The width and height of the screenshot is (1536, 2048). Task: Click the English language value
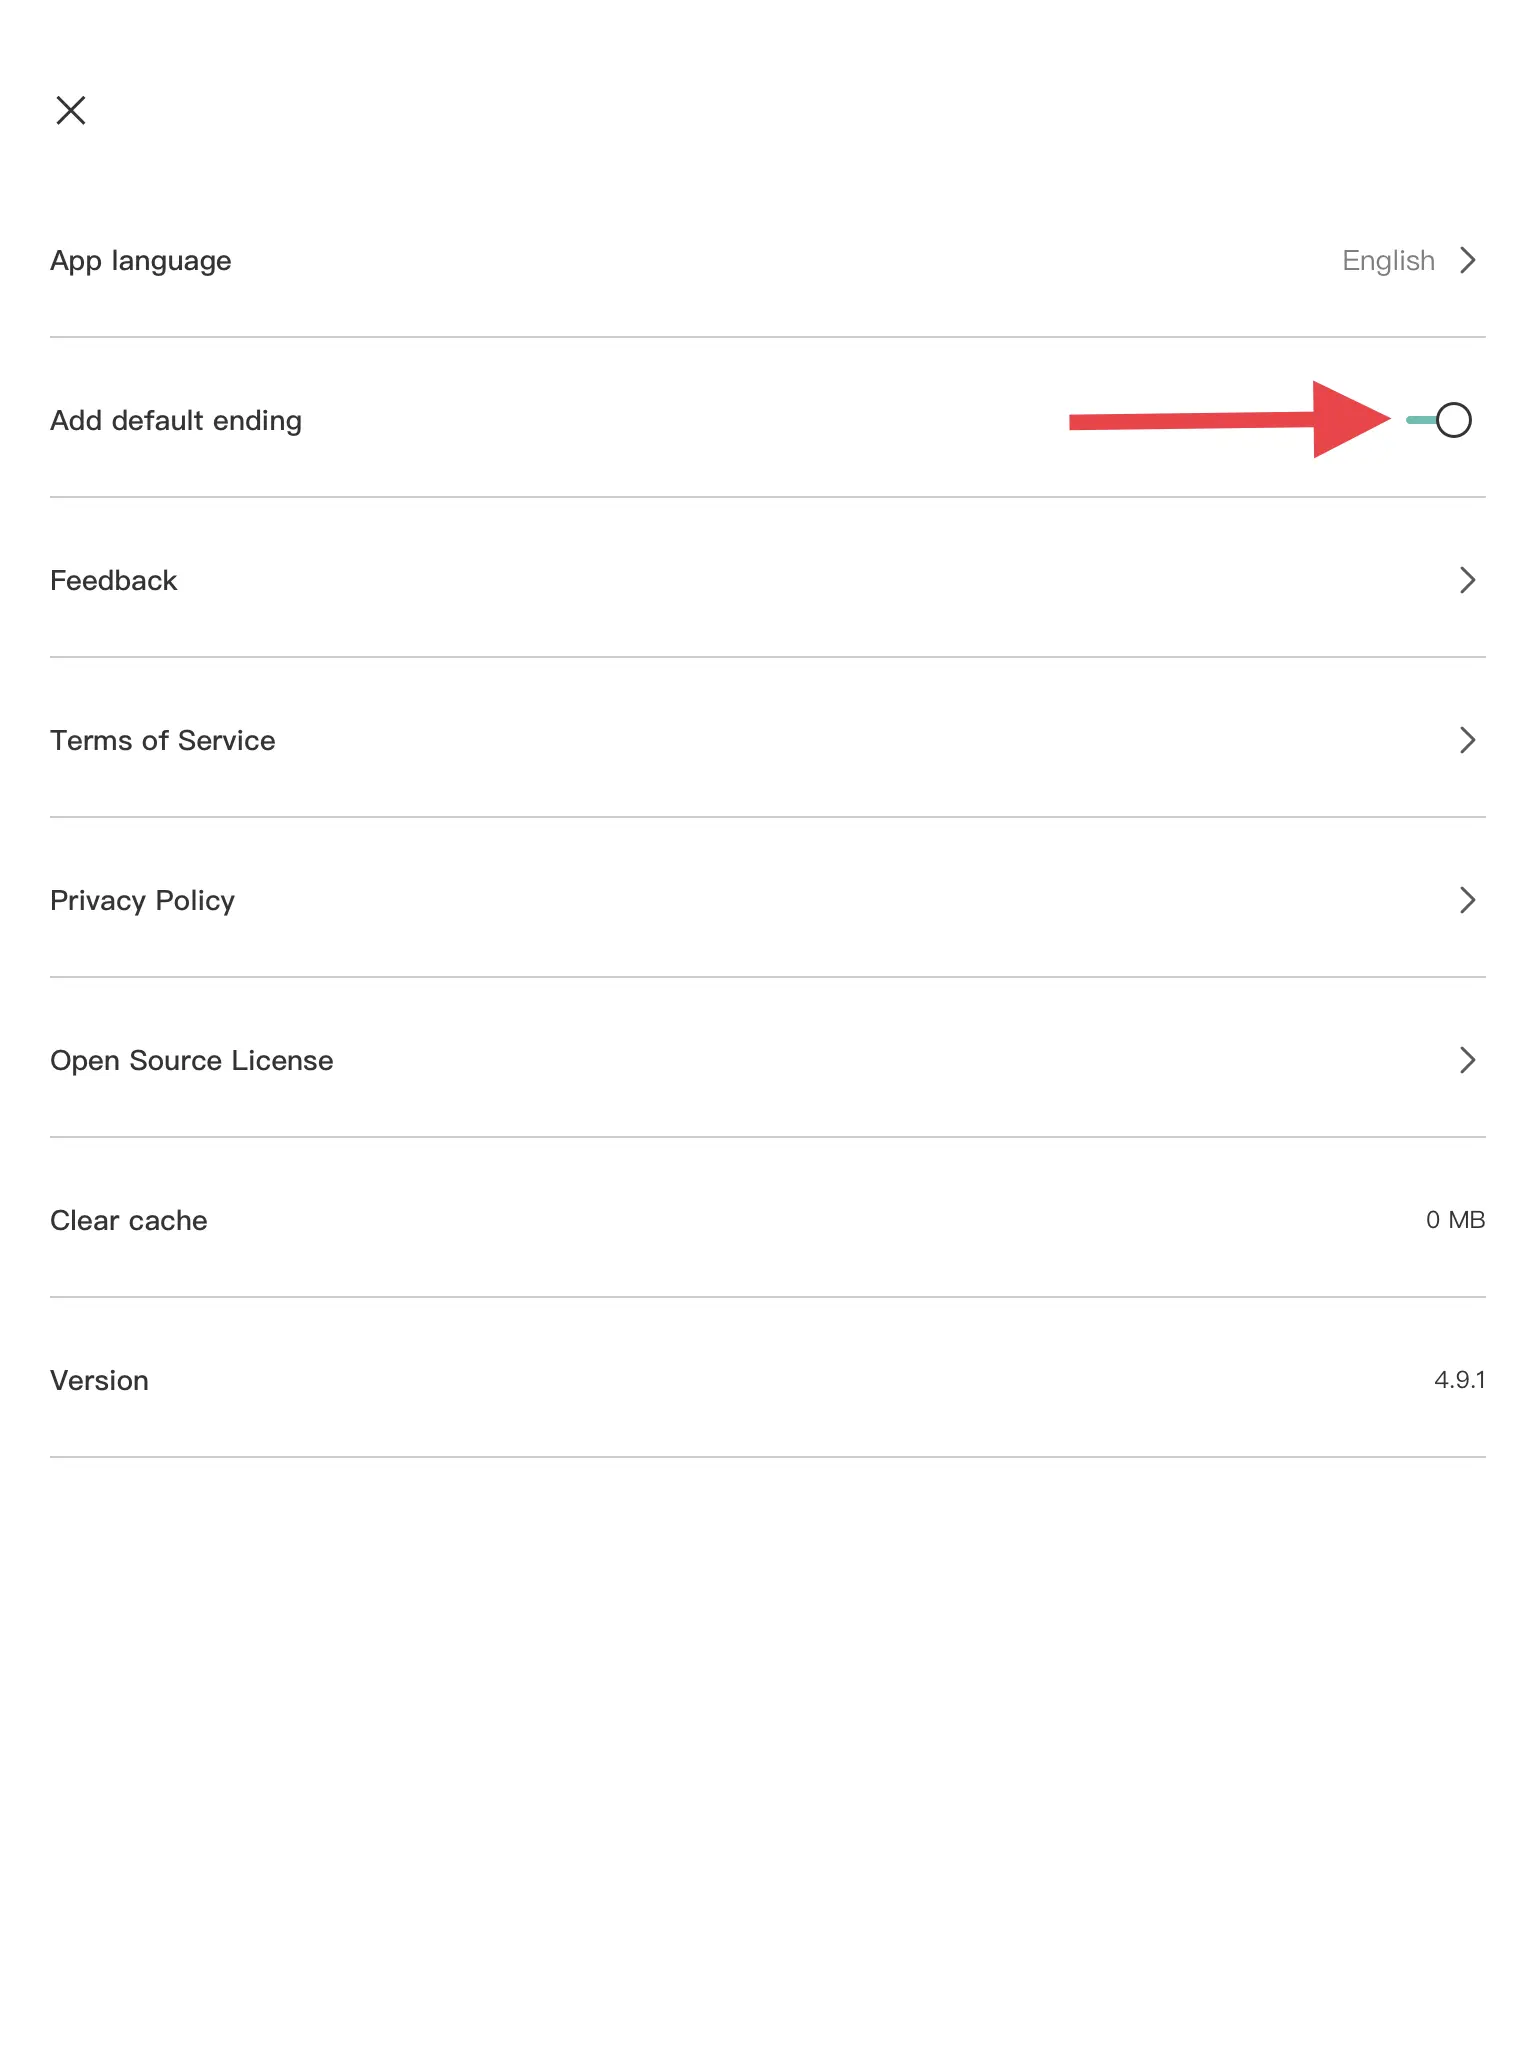click(1388, 261)
